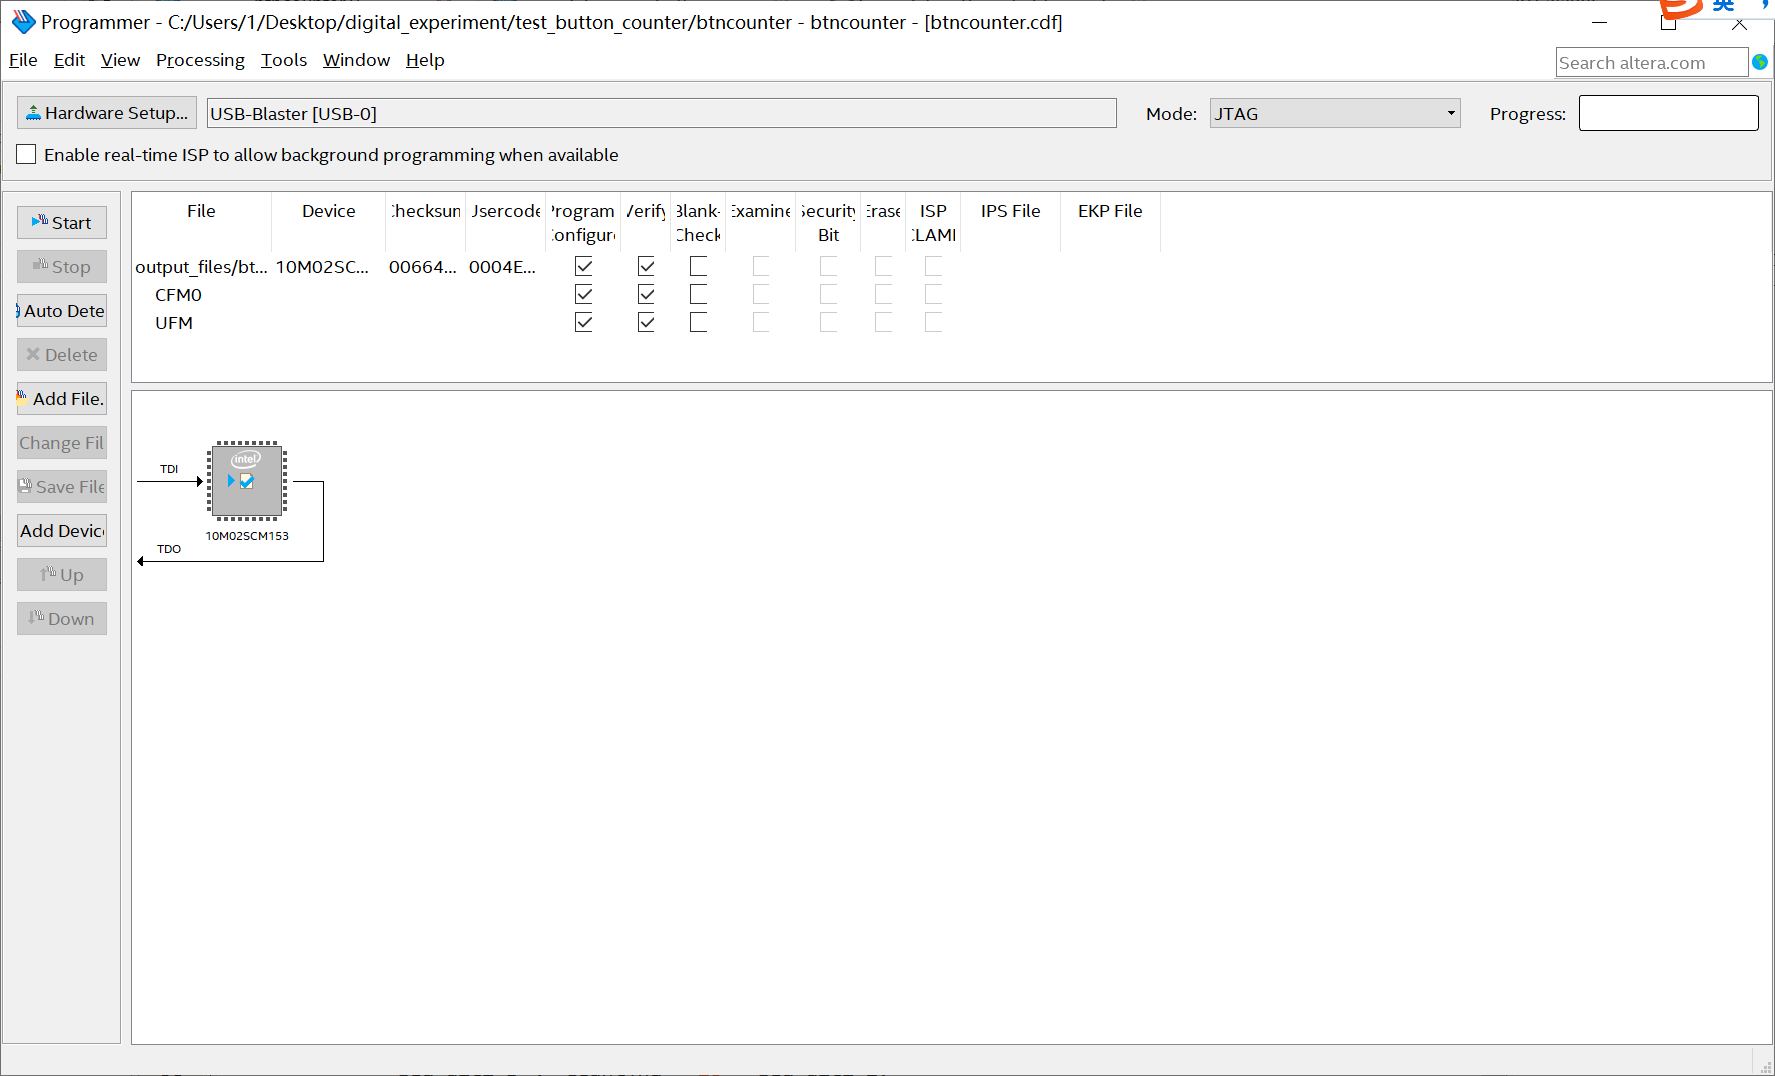Open the Processing menu

tap(200, 60)
